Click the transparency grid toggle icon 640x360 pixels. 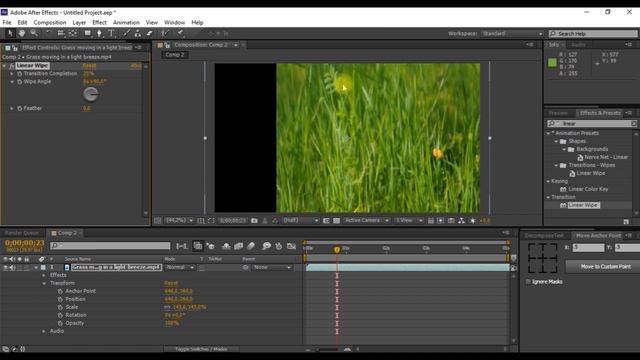click(x=336, y=220)
